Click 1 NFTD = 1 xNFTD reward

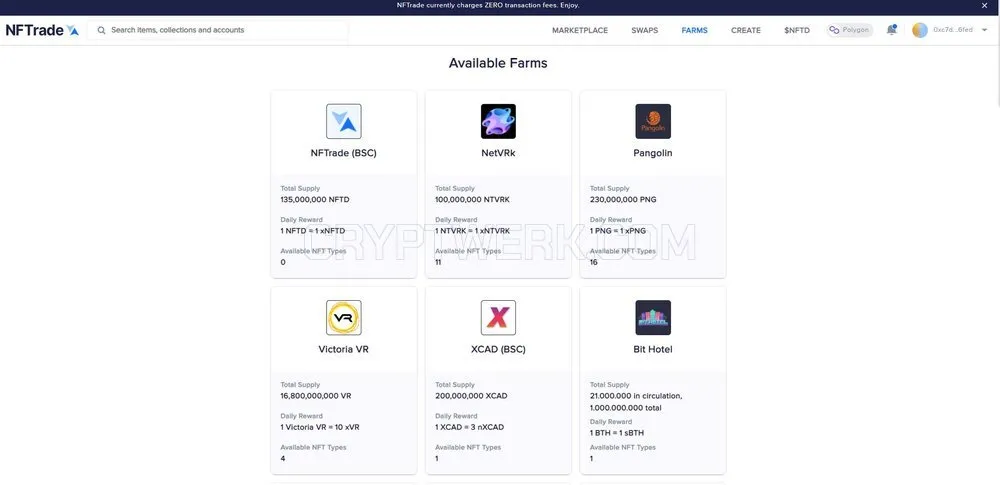coord(312,231)
